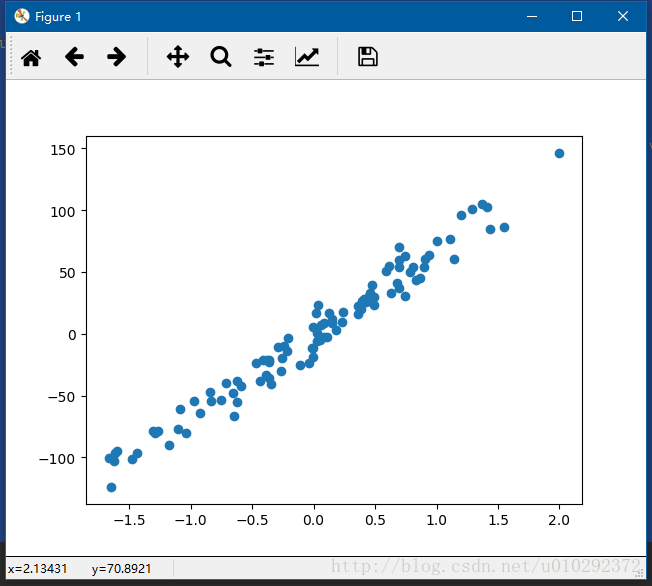Click the lowest data point near y=-125
The height and width of the screenshot is (586, 652).
111,487
